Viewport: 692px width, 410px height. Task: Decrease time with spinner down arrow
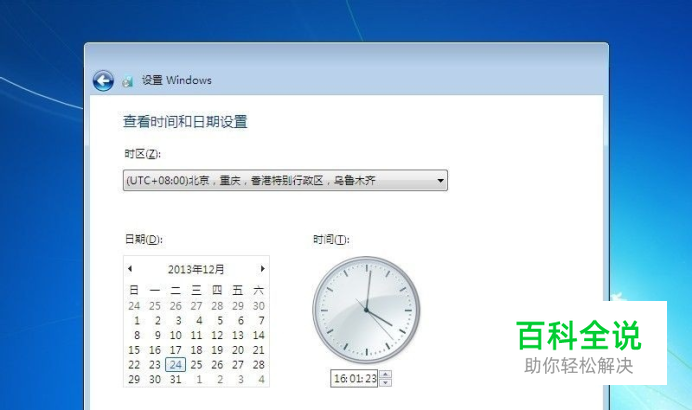coord(385,382)
